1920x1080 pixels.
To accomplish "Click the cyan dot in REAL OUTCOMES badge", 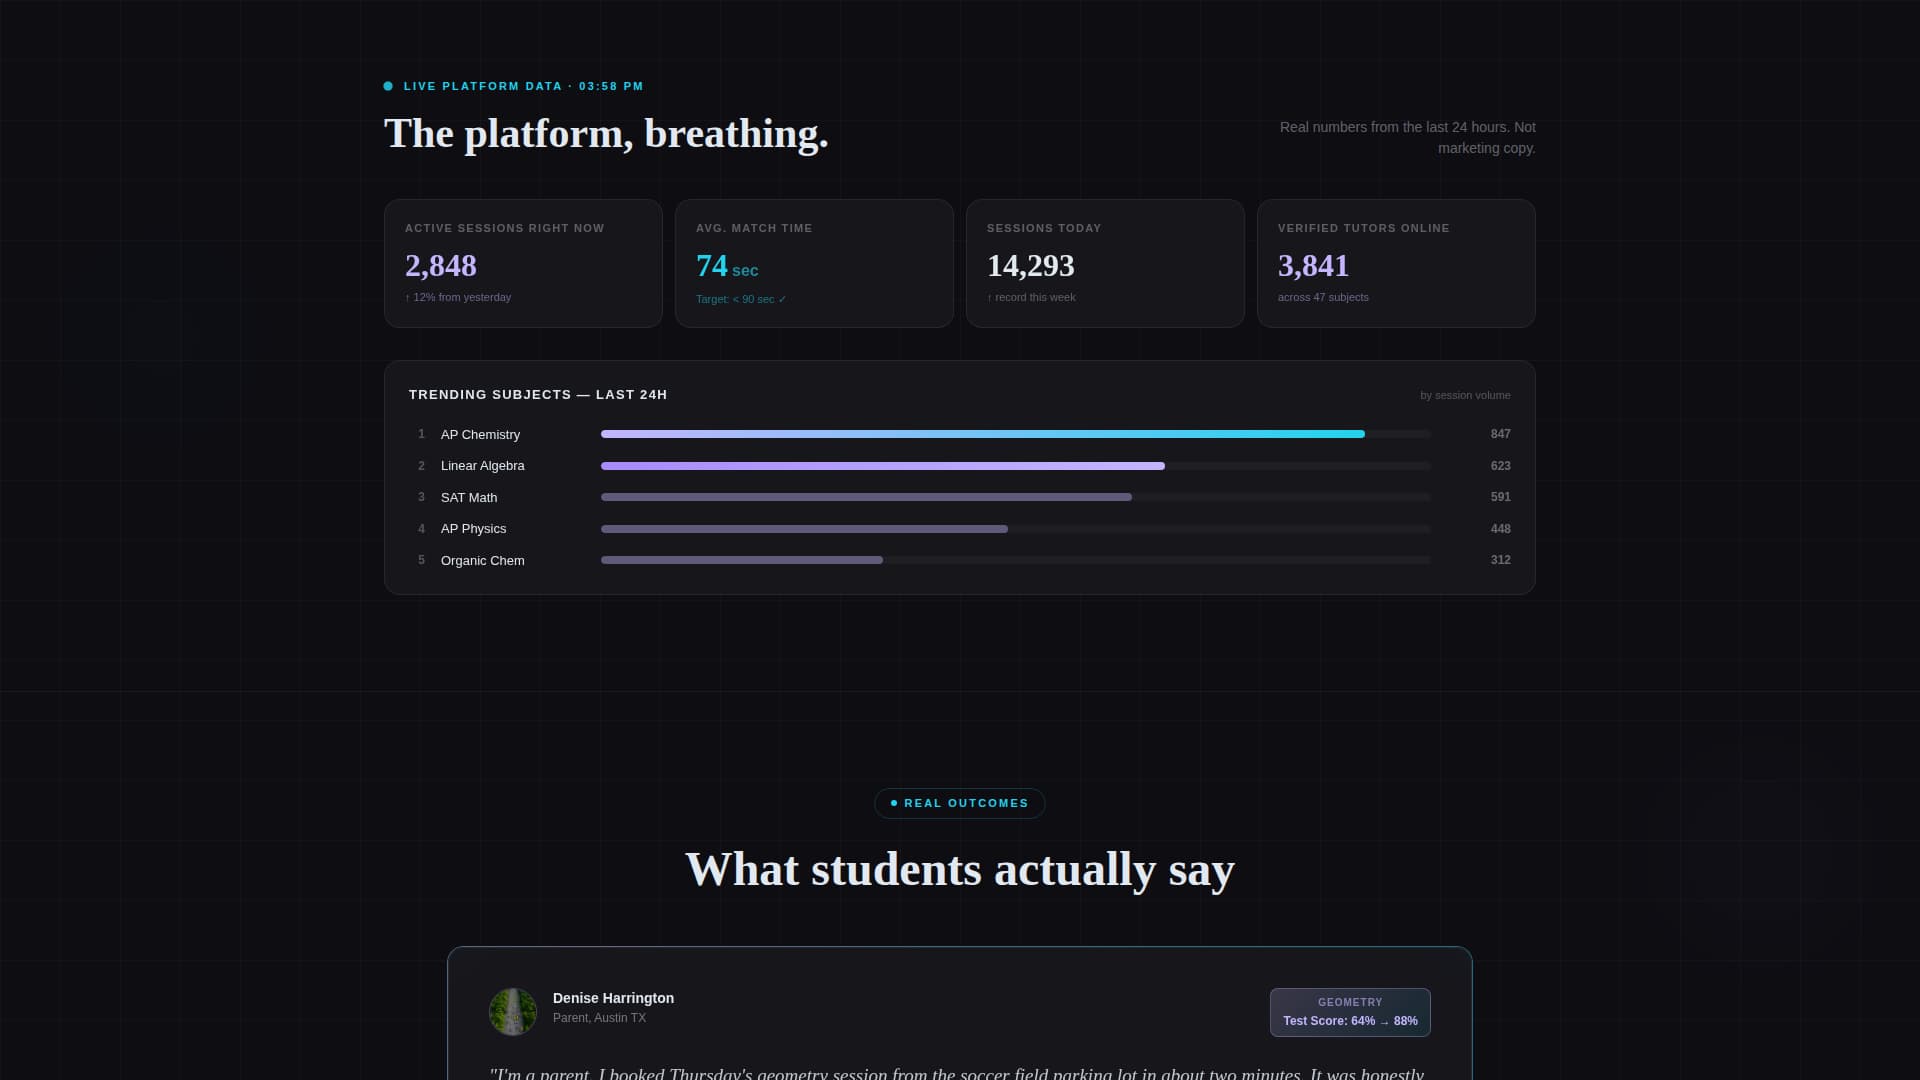I will click(893, 803).
